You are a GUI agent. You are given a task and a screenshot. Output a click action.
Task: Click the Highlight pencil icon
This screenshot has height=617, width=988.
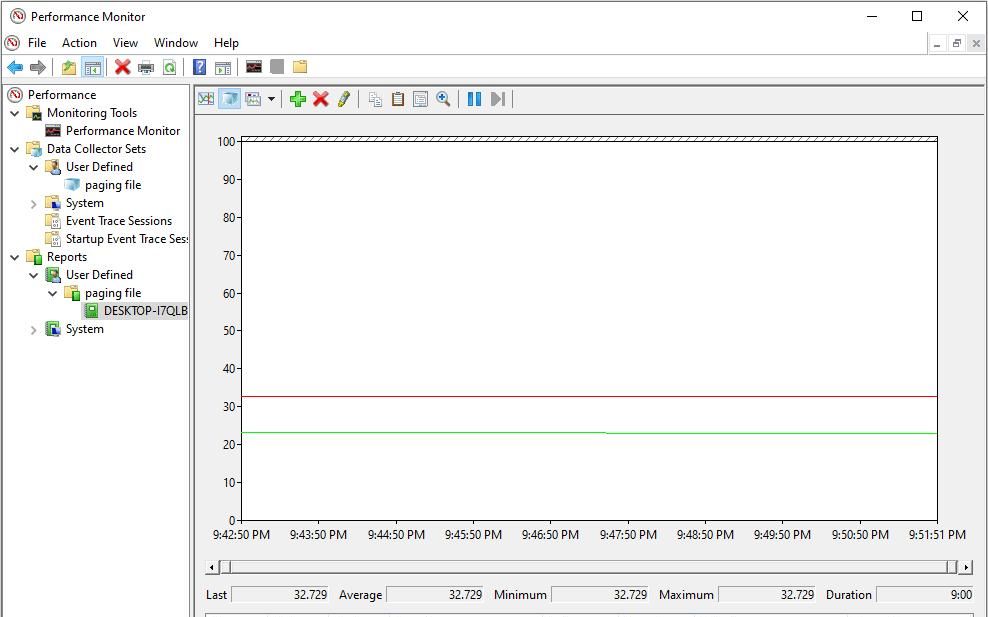pyautogui.click(x=344, y=99)
